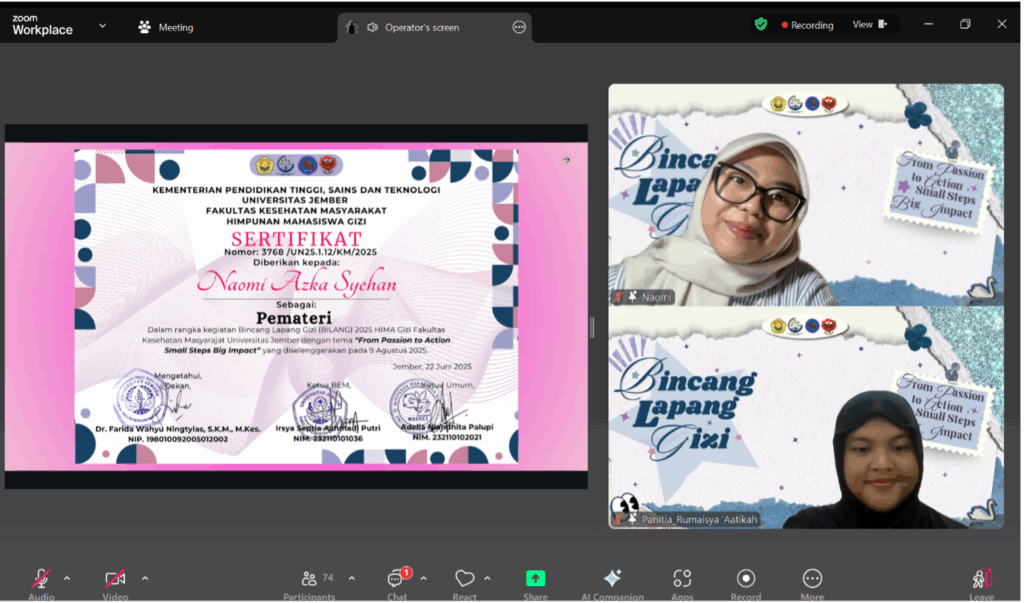Unmute the microphone Audio button
Screen dimensions: 1024x603
coord(41,579)
